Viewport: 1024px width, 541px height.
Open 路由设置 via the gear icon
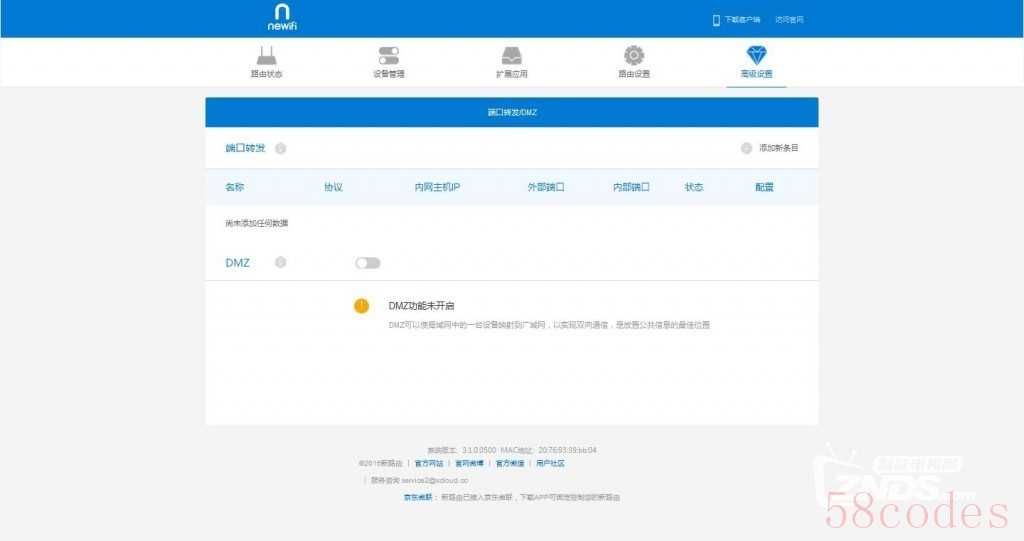coord(634,55)
